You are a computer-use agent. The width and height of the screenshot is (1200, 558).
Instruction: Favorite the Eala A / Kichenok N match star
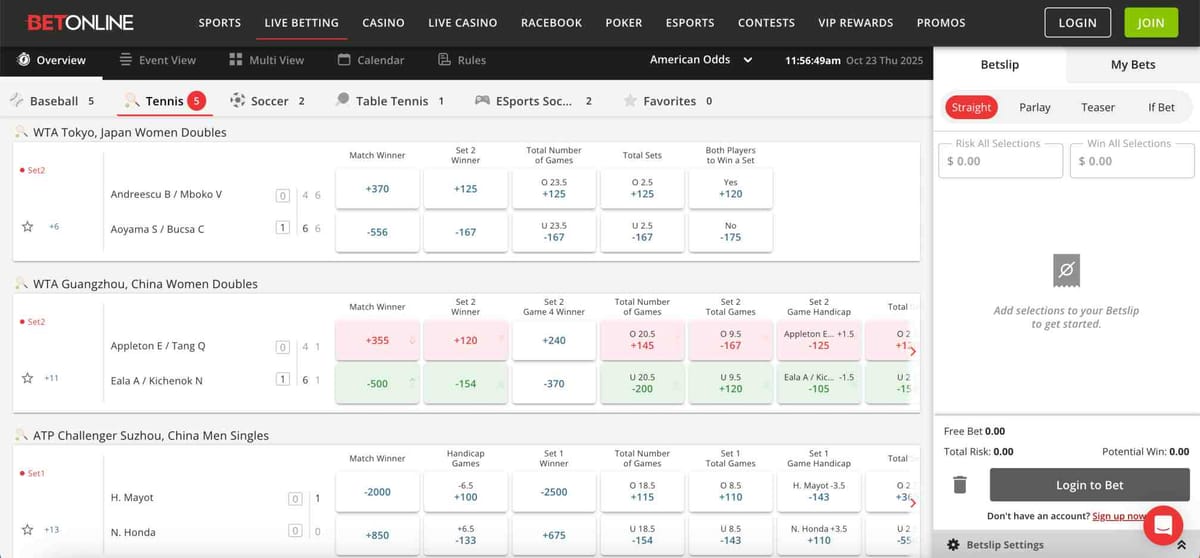coord(28,378)
